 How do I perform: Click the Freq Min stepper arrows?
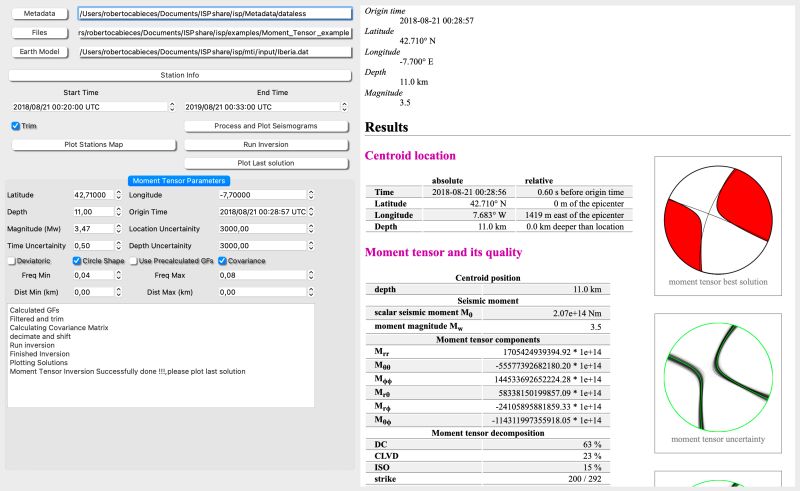(118, 275)
